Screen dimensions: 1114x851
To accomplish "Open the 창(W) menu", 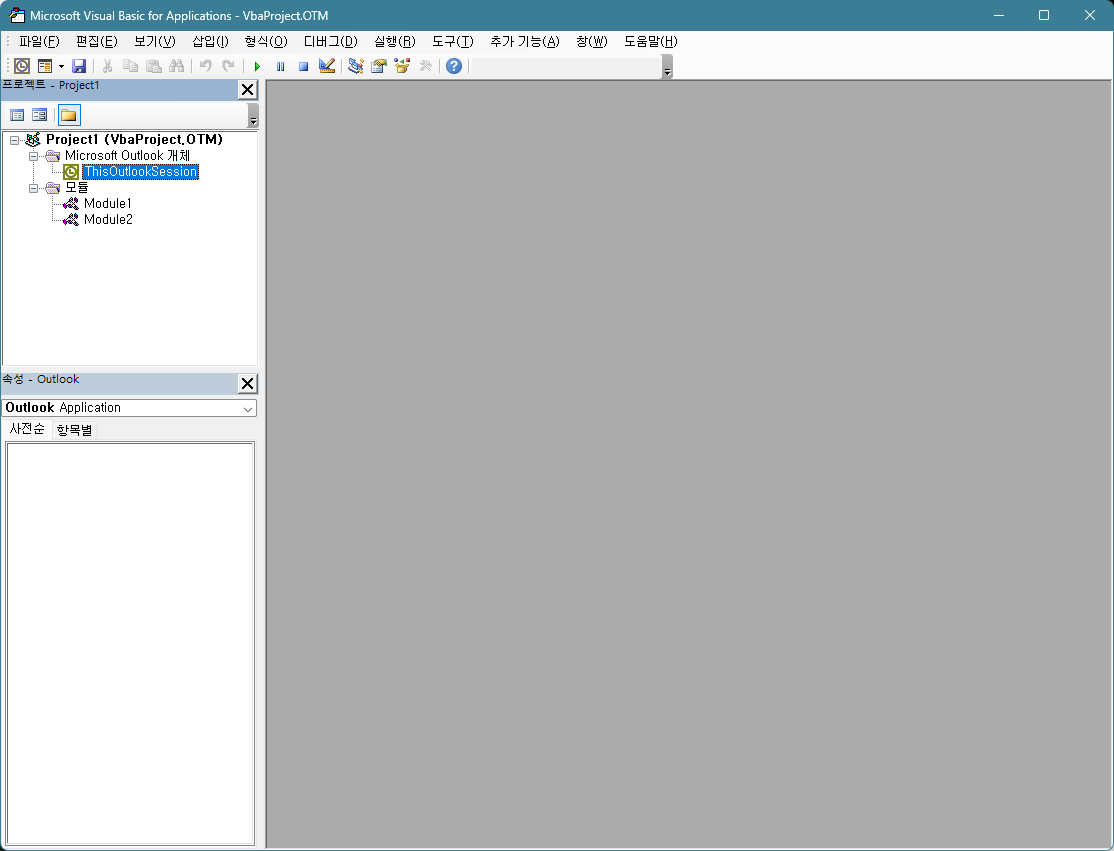I will click(x=592, y=41).
